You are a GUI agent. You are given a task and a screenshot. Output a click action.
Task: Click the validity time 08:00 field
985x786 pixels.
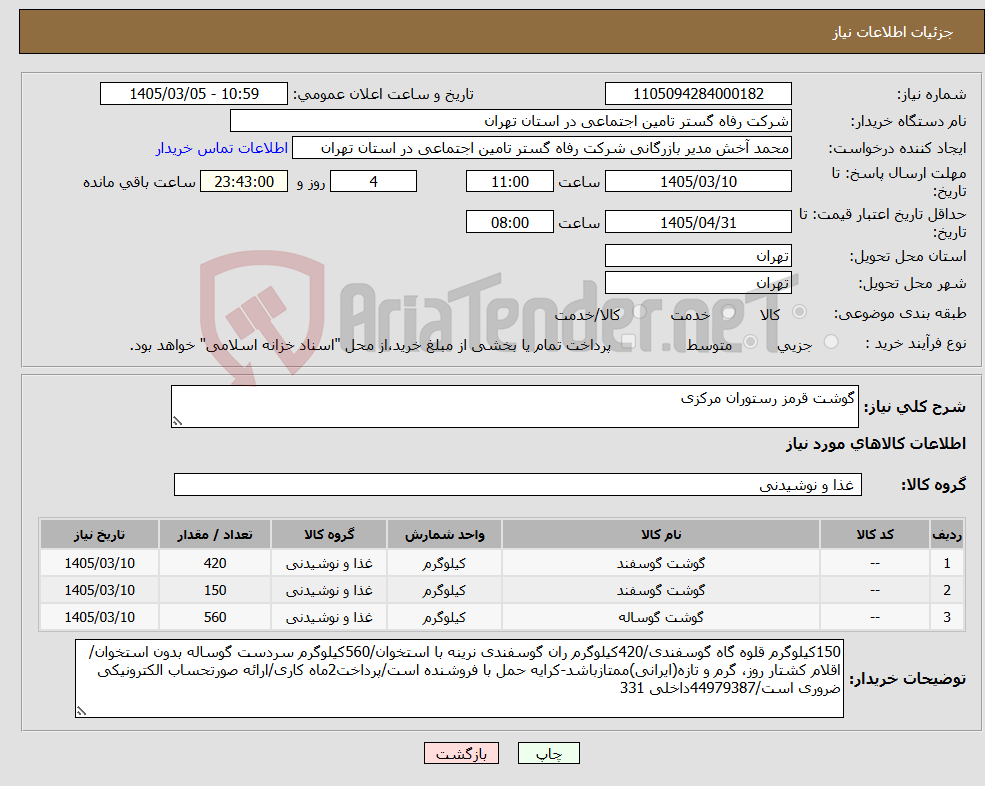click(509, 222)
